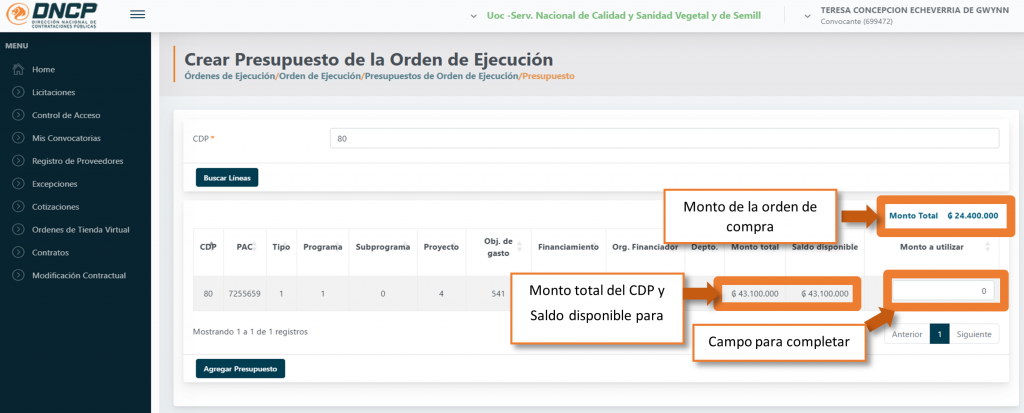Click the Contratos sidebar icon
Image resolution: width=1024 pixels, height=413 pixels.
tap(18, 252)
